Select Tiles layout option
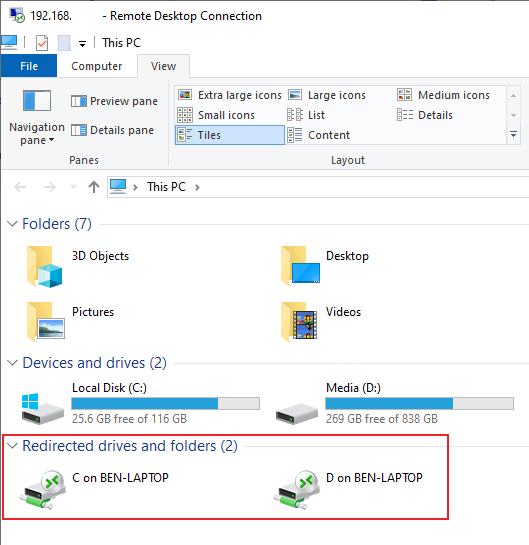529x545 pixels. [x=229, y=135]
